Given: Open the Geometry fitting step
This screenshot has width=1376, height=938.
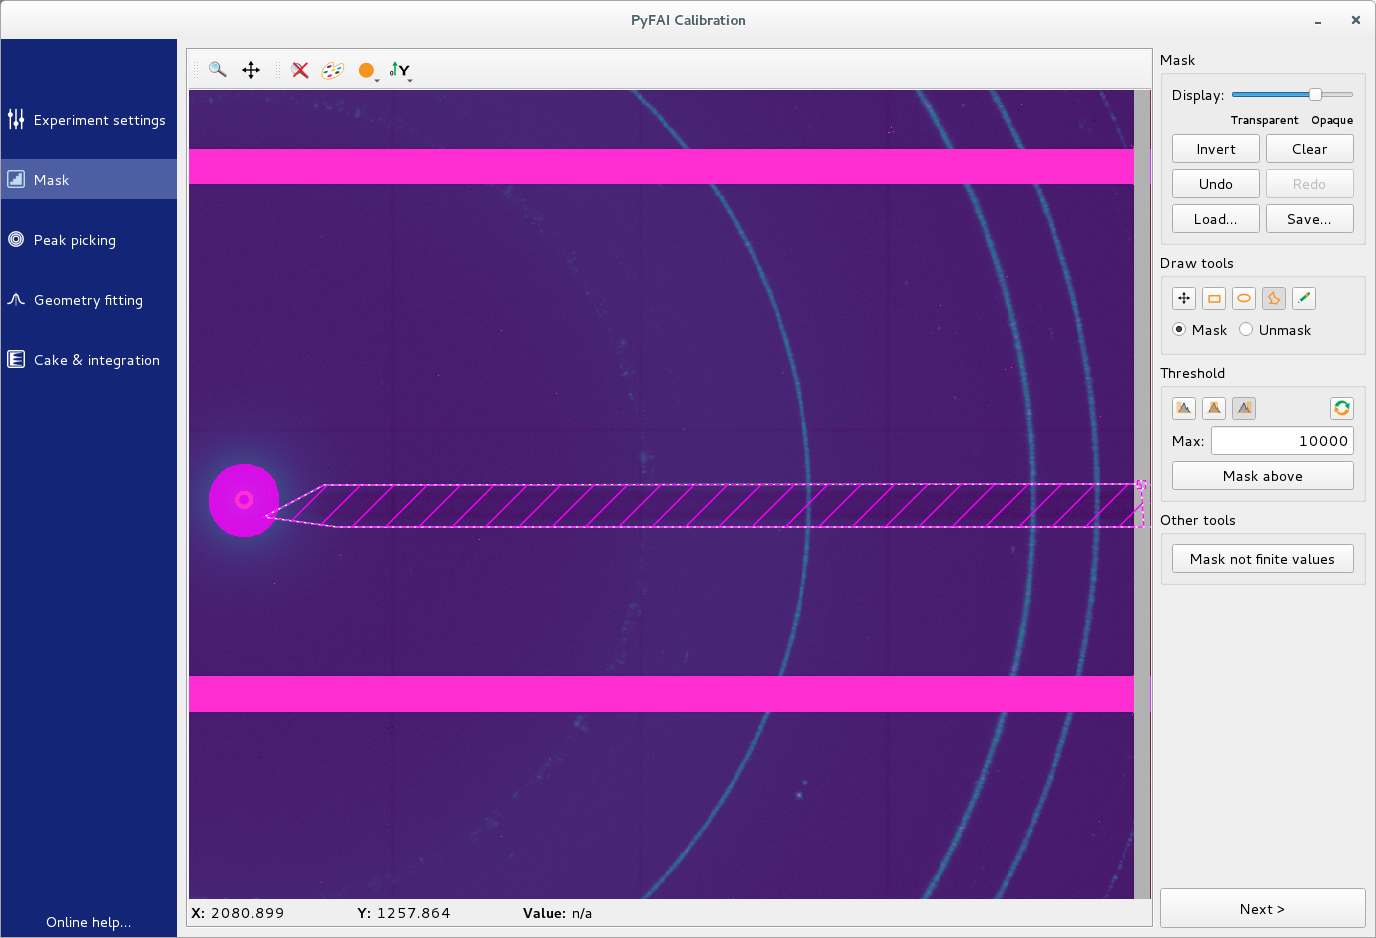Looking at the screenshot, I should pyautogui.click(x=88, y=300).
